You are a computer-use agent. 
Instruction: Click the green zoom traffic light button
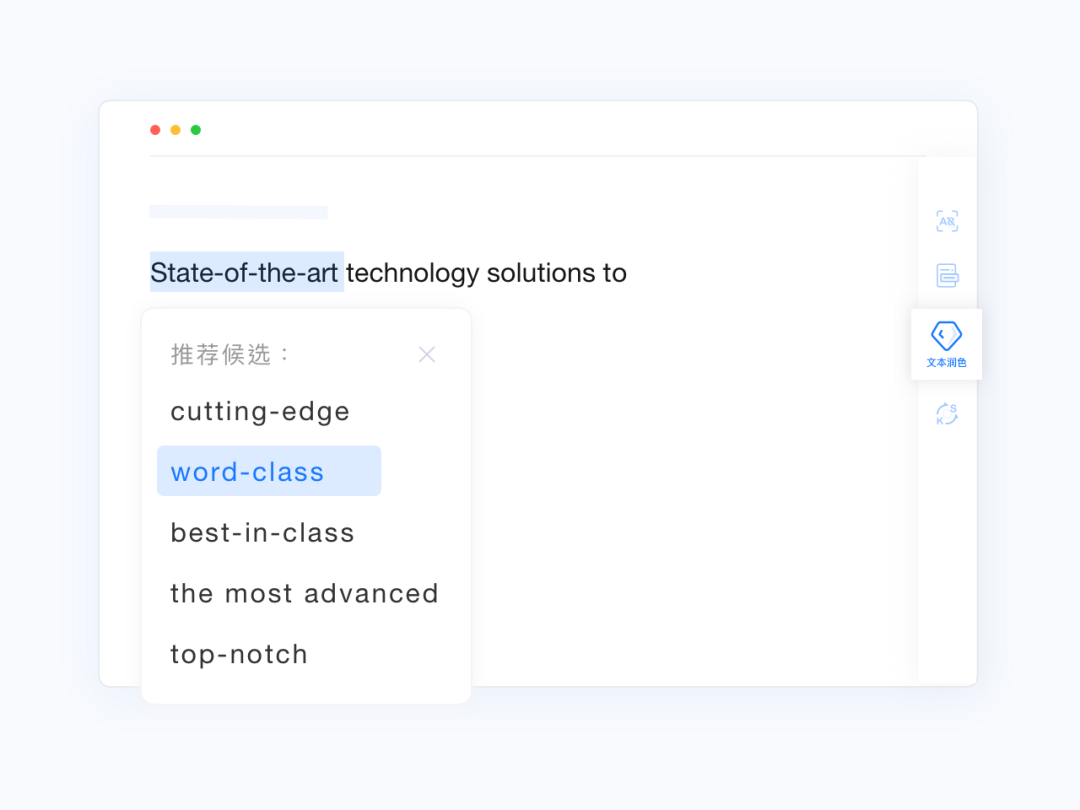(x=196, y=129)
